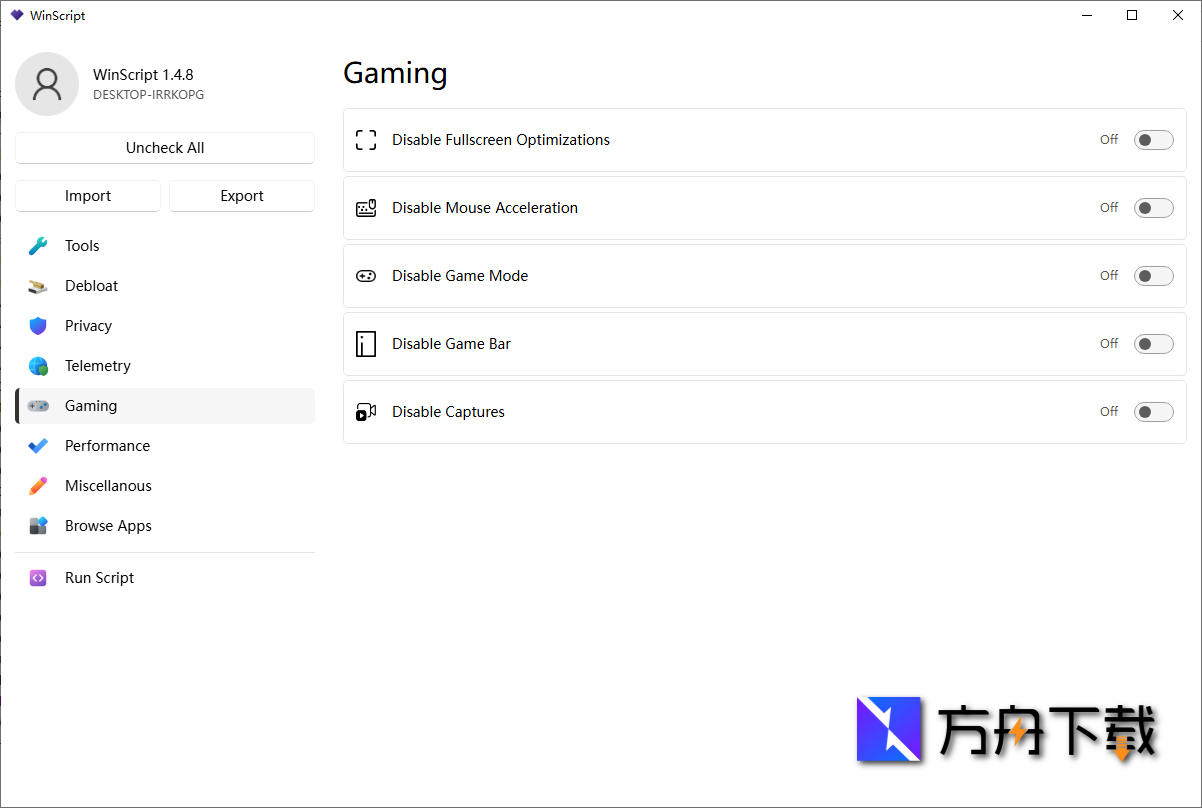Click the Import button

pyautogui.click(x=88, y=196)
